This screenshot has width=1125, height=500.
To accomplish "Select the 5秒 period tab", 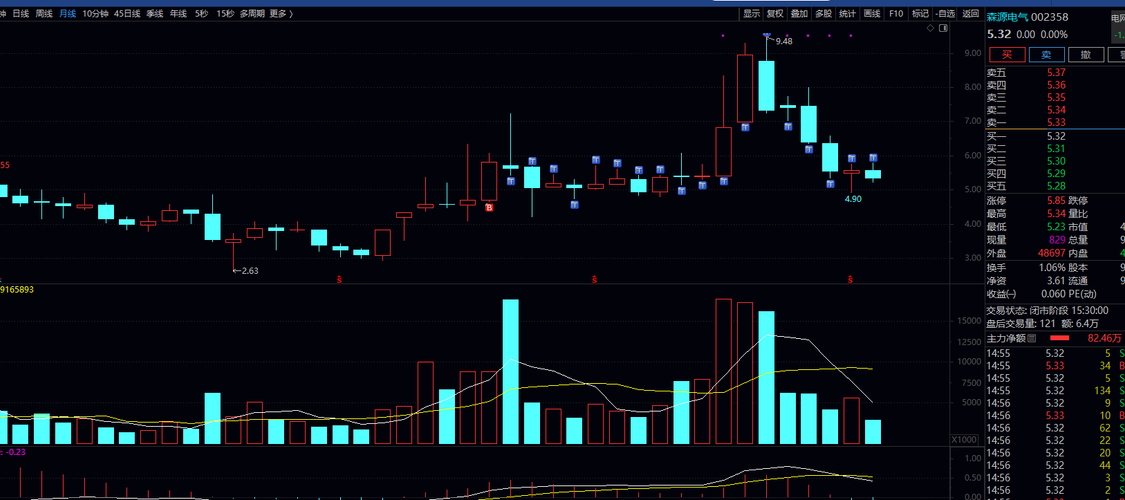I will coord(202,13).
